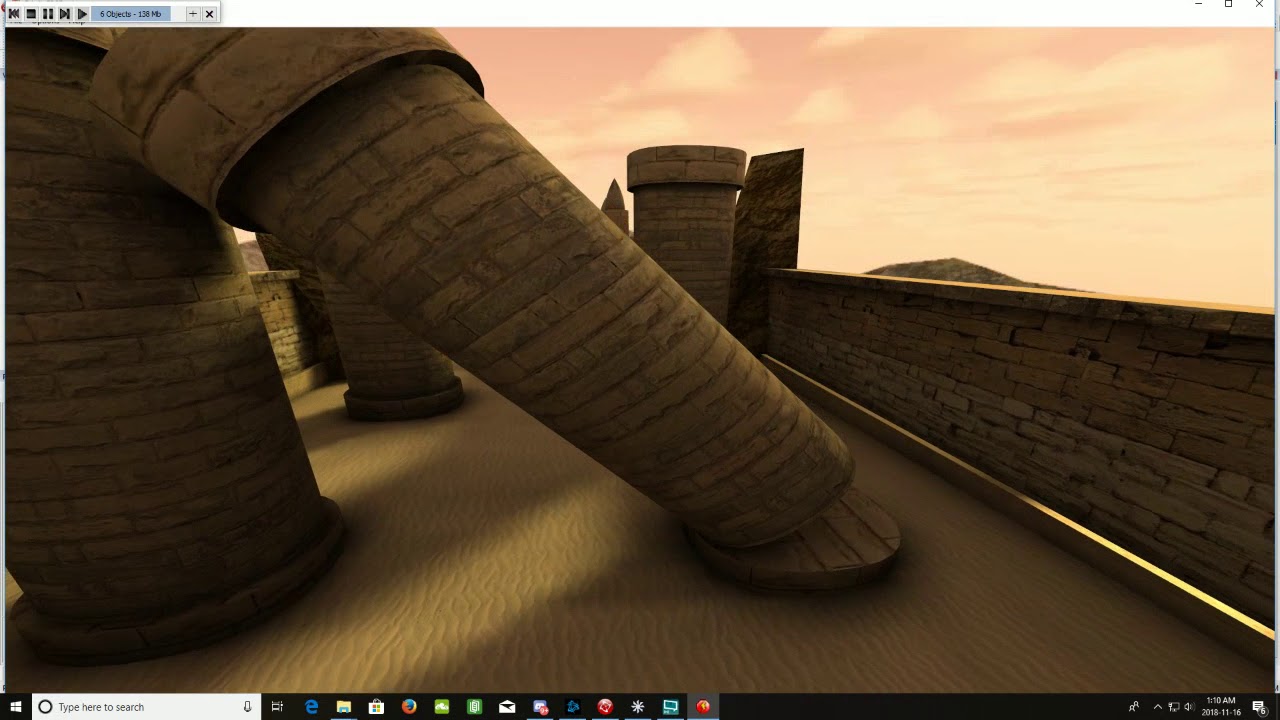Viewport: 1280px width, 720px height.
Task: Close the application window
Action: coord(1259,5)
